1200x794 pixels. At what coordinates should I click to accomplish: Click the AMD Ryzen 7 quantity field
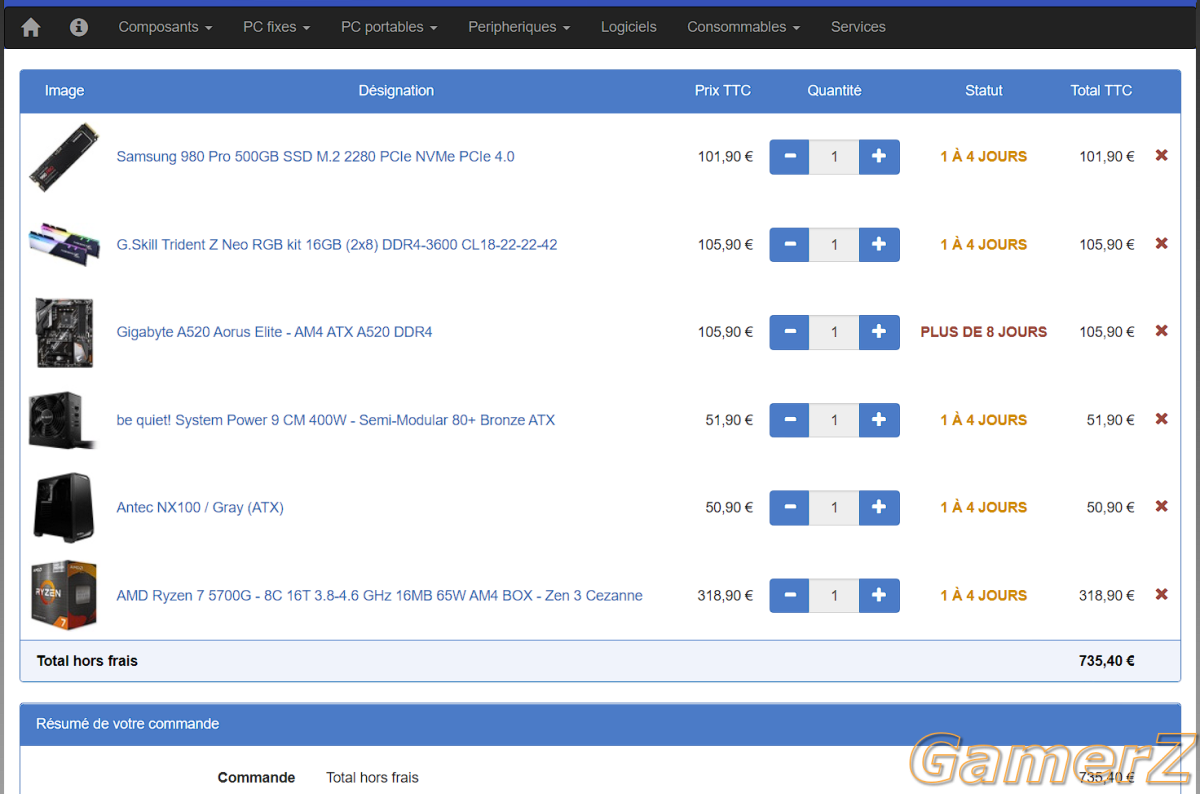pos(834,596)
